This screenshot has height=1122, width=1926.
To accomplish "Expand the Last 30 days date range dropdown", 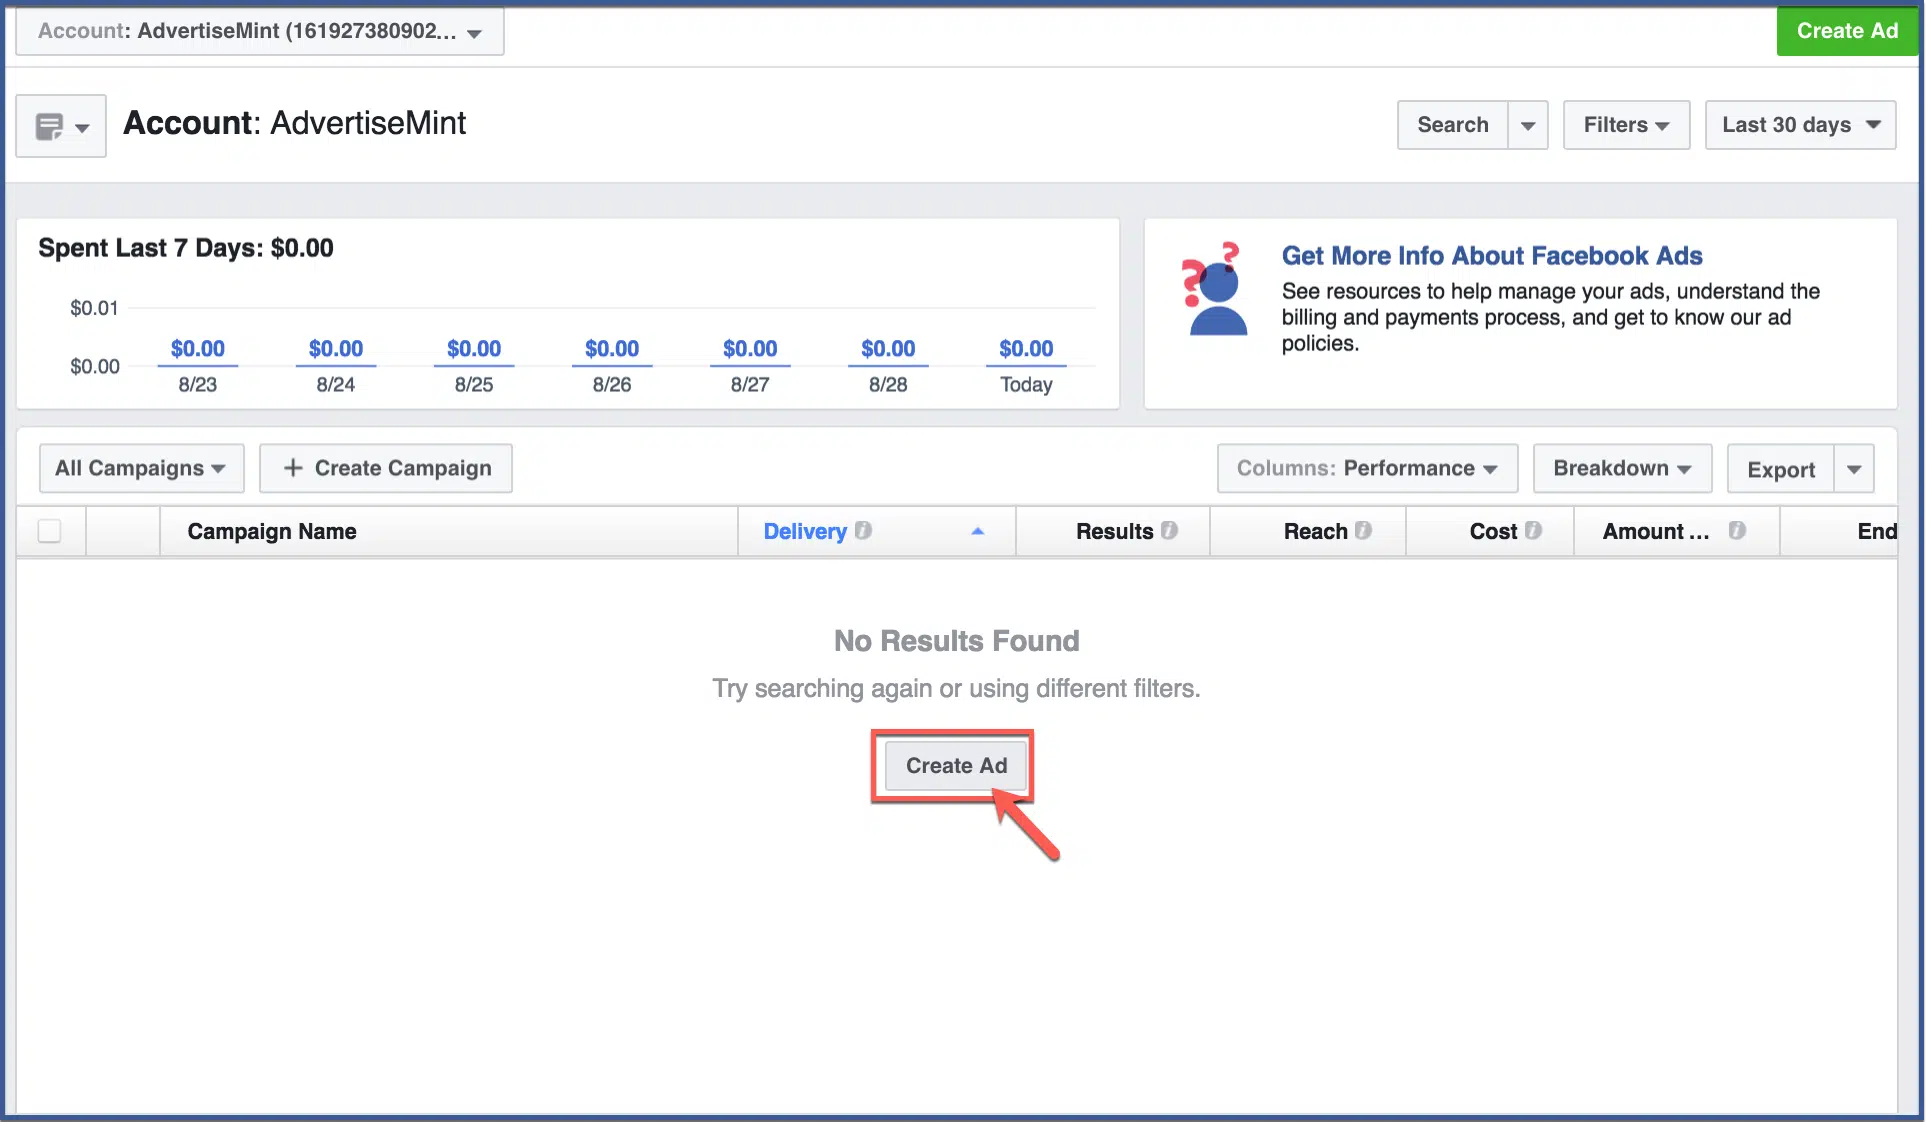I will pos(1799,125).
